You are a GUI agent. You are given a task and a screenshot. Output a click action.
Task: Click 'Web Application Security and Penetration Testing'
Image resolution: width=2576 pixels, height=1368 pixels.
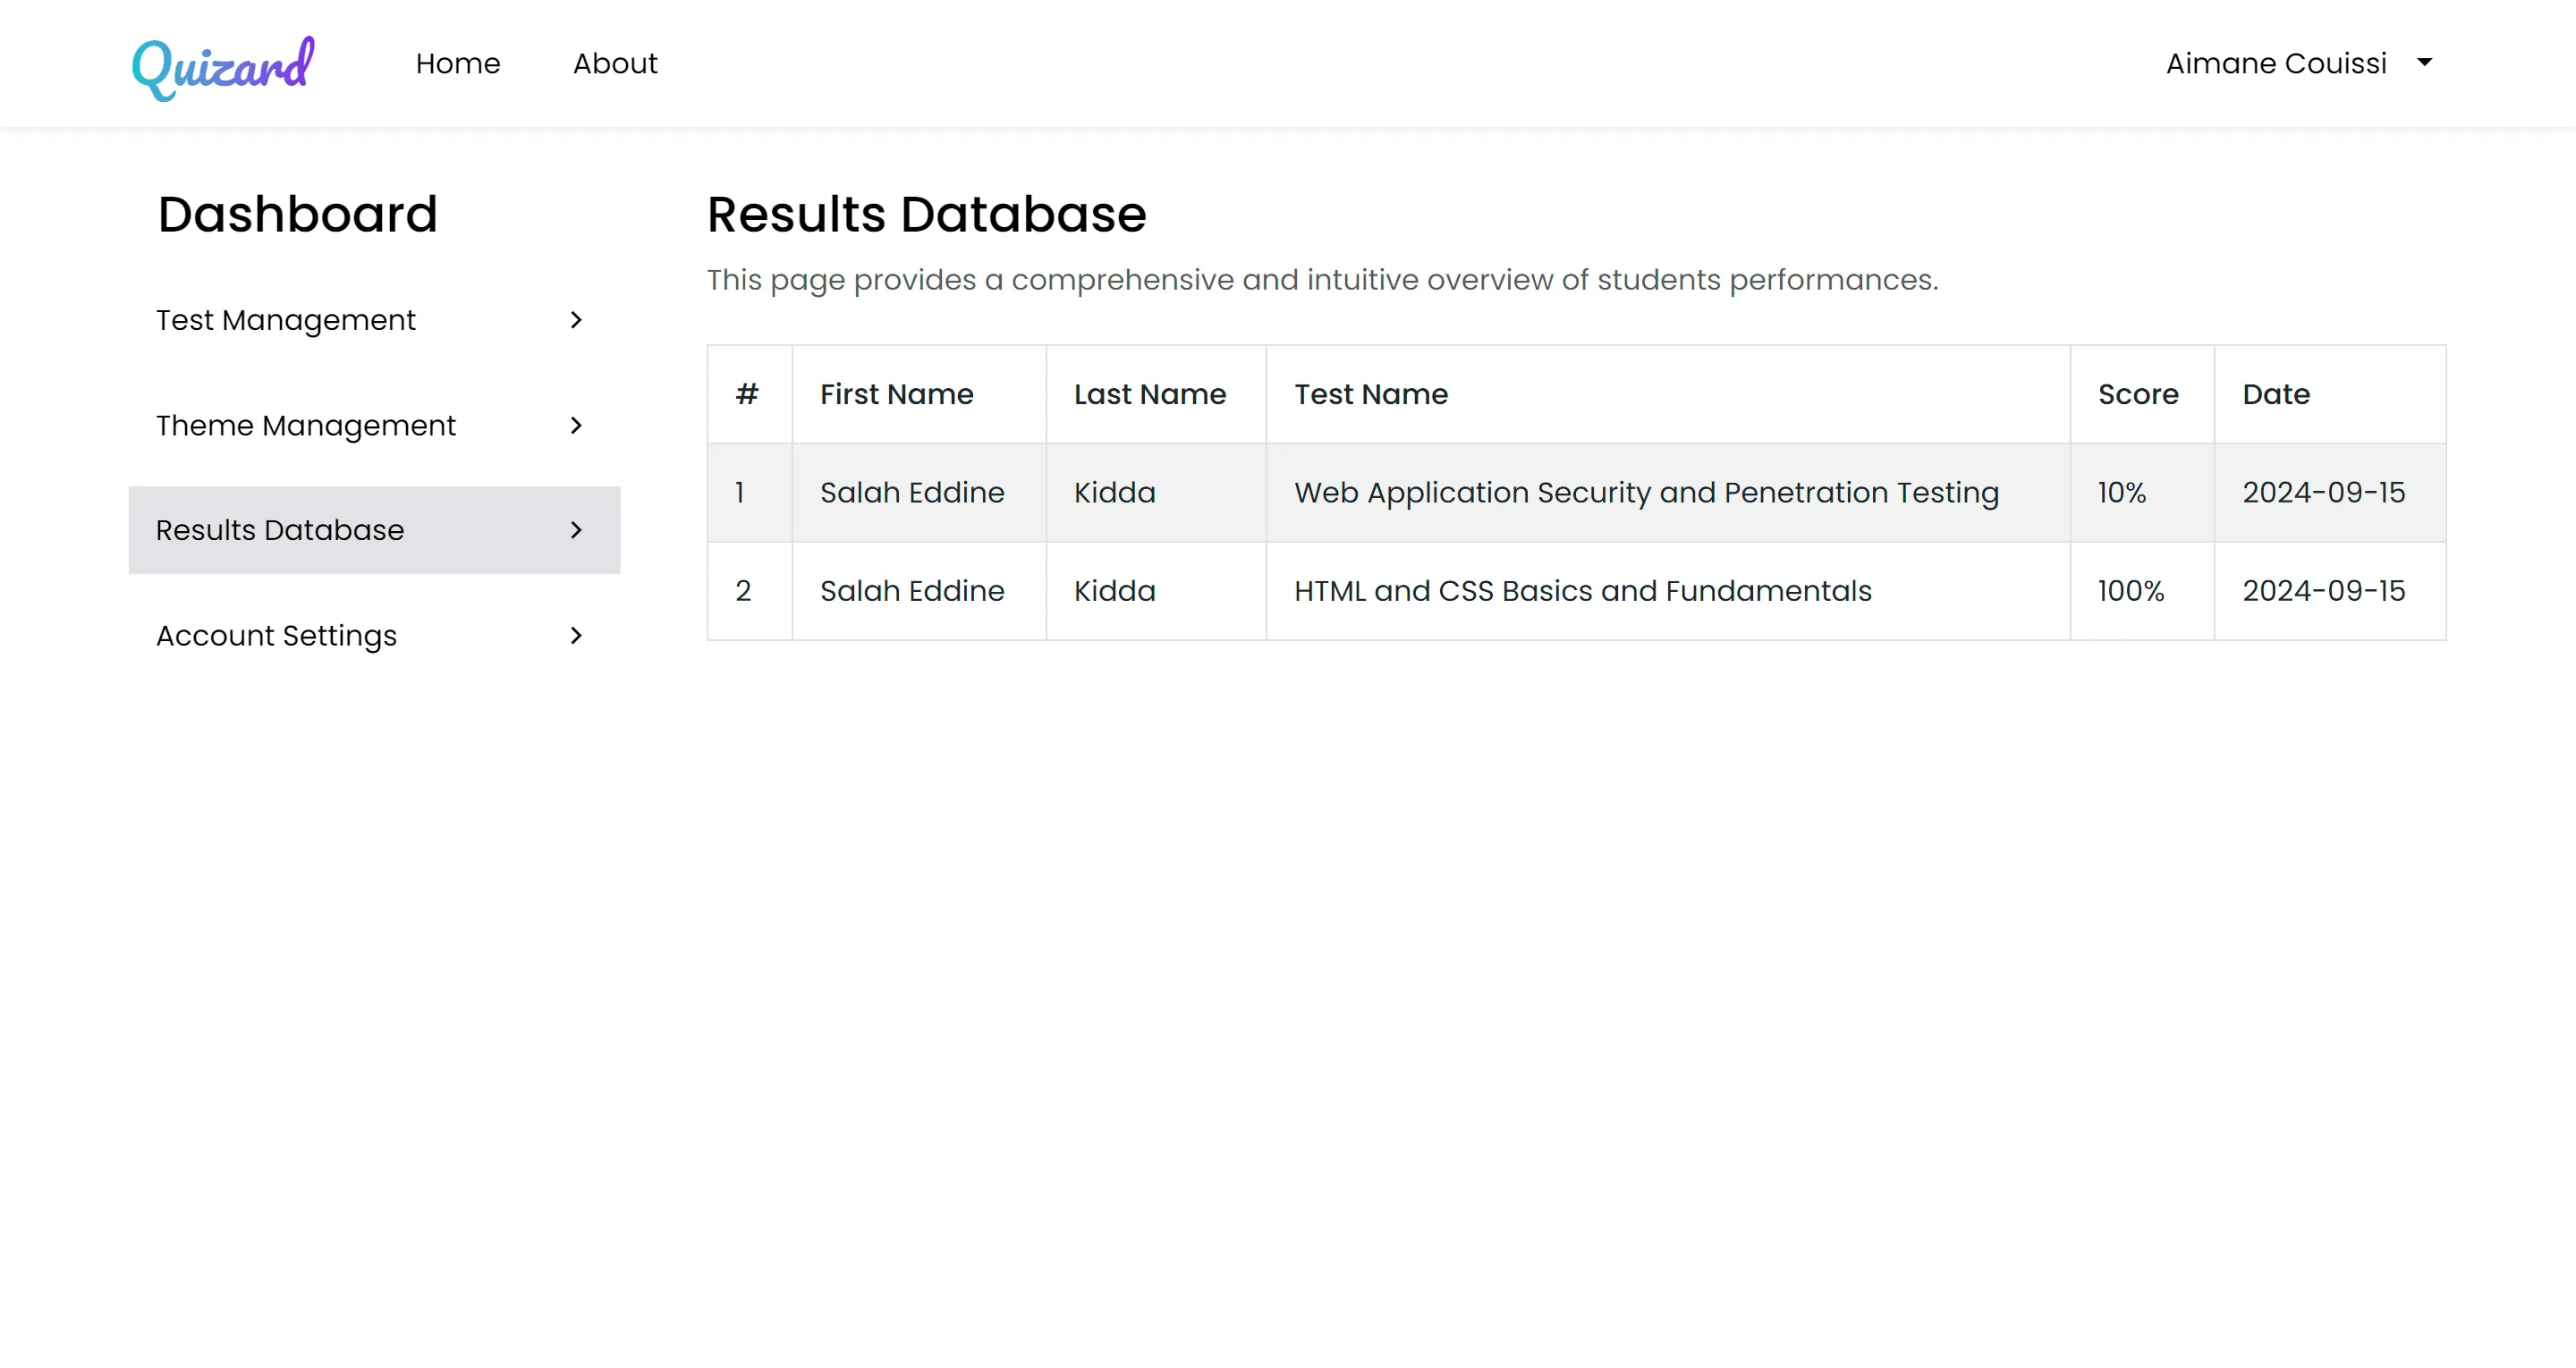[x=1646, y=492]
